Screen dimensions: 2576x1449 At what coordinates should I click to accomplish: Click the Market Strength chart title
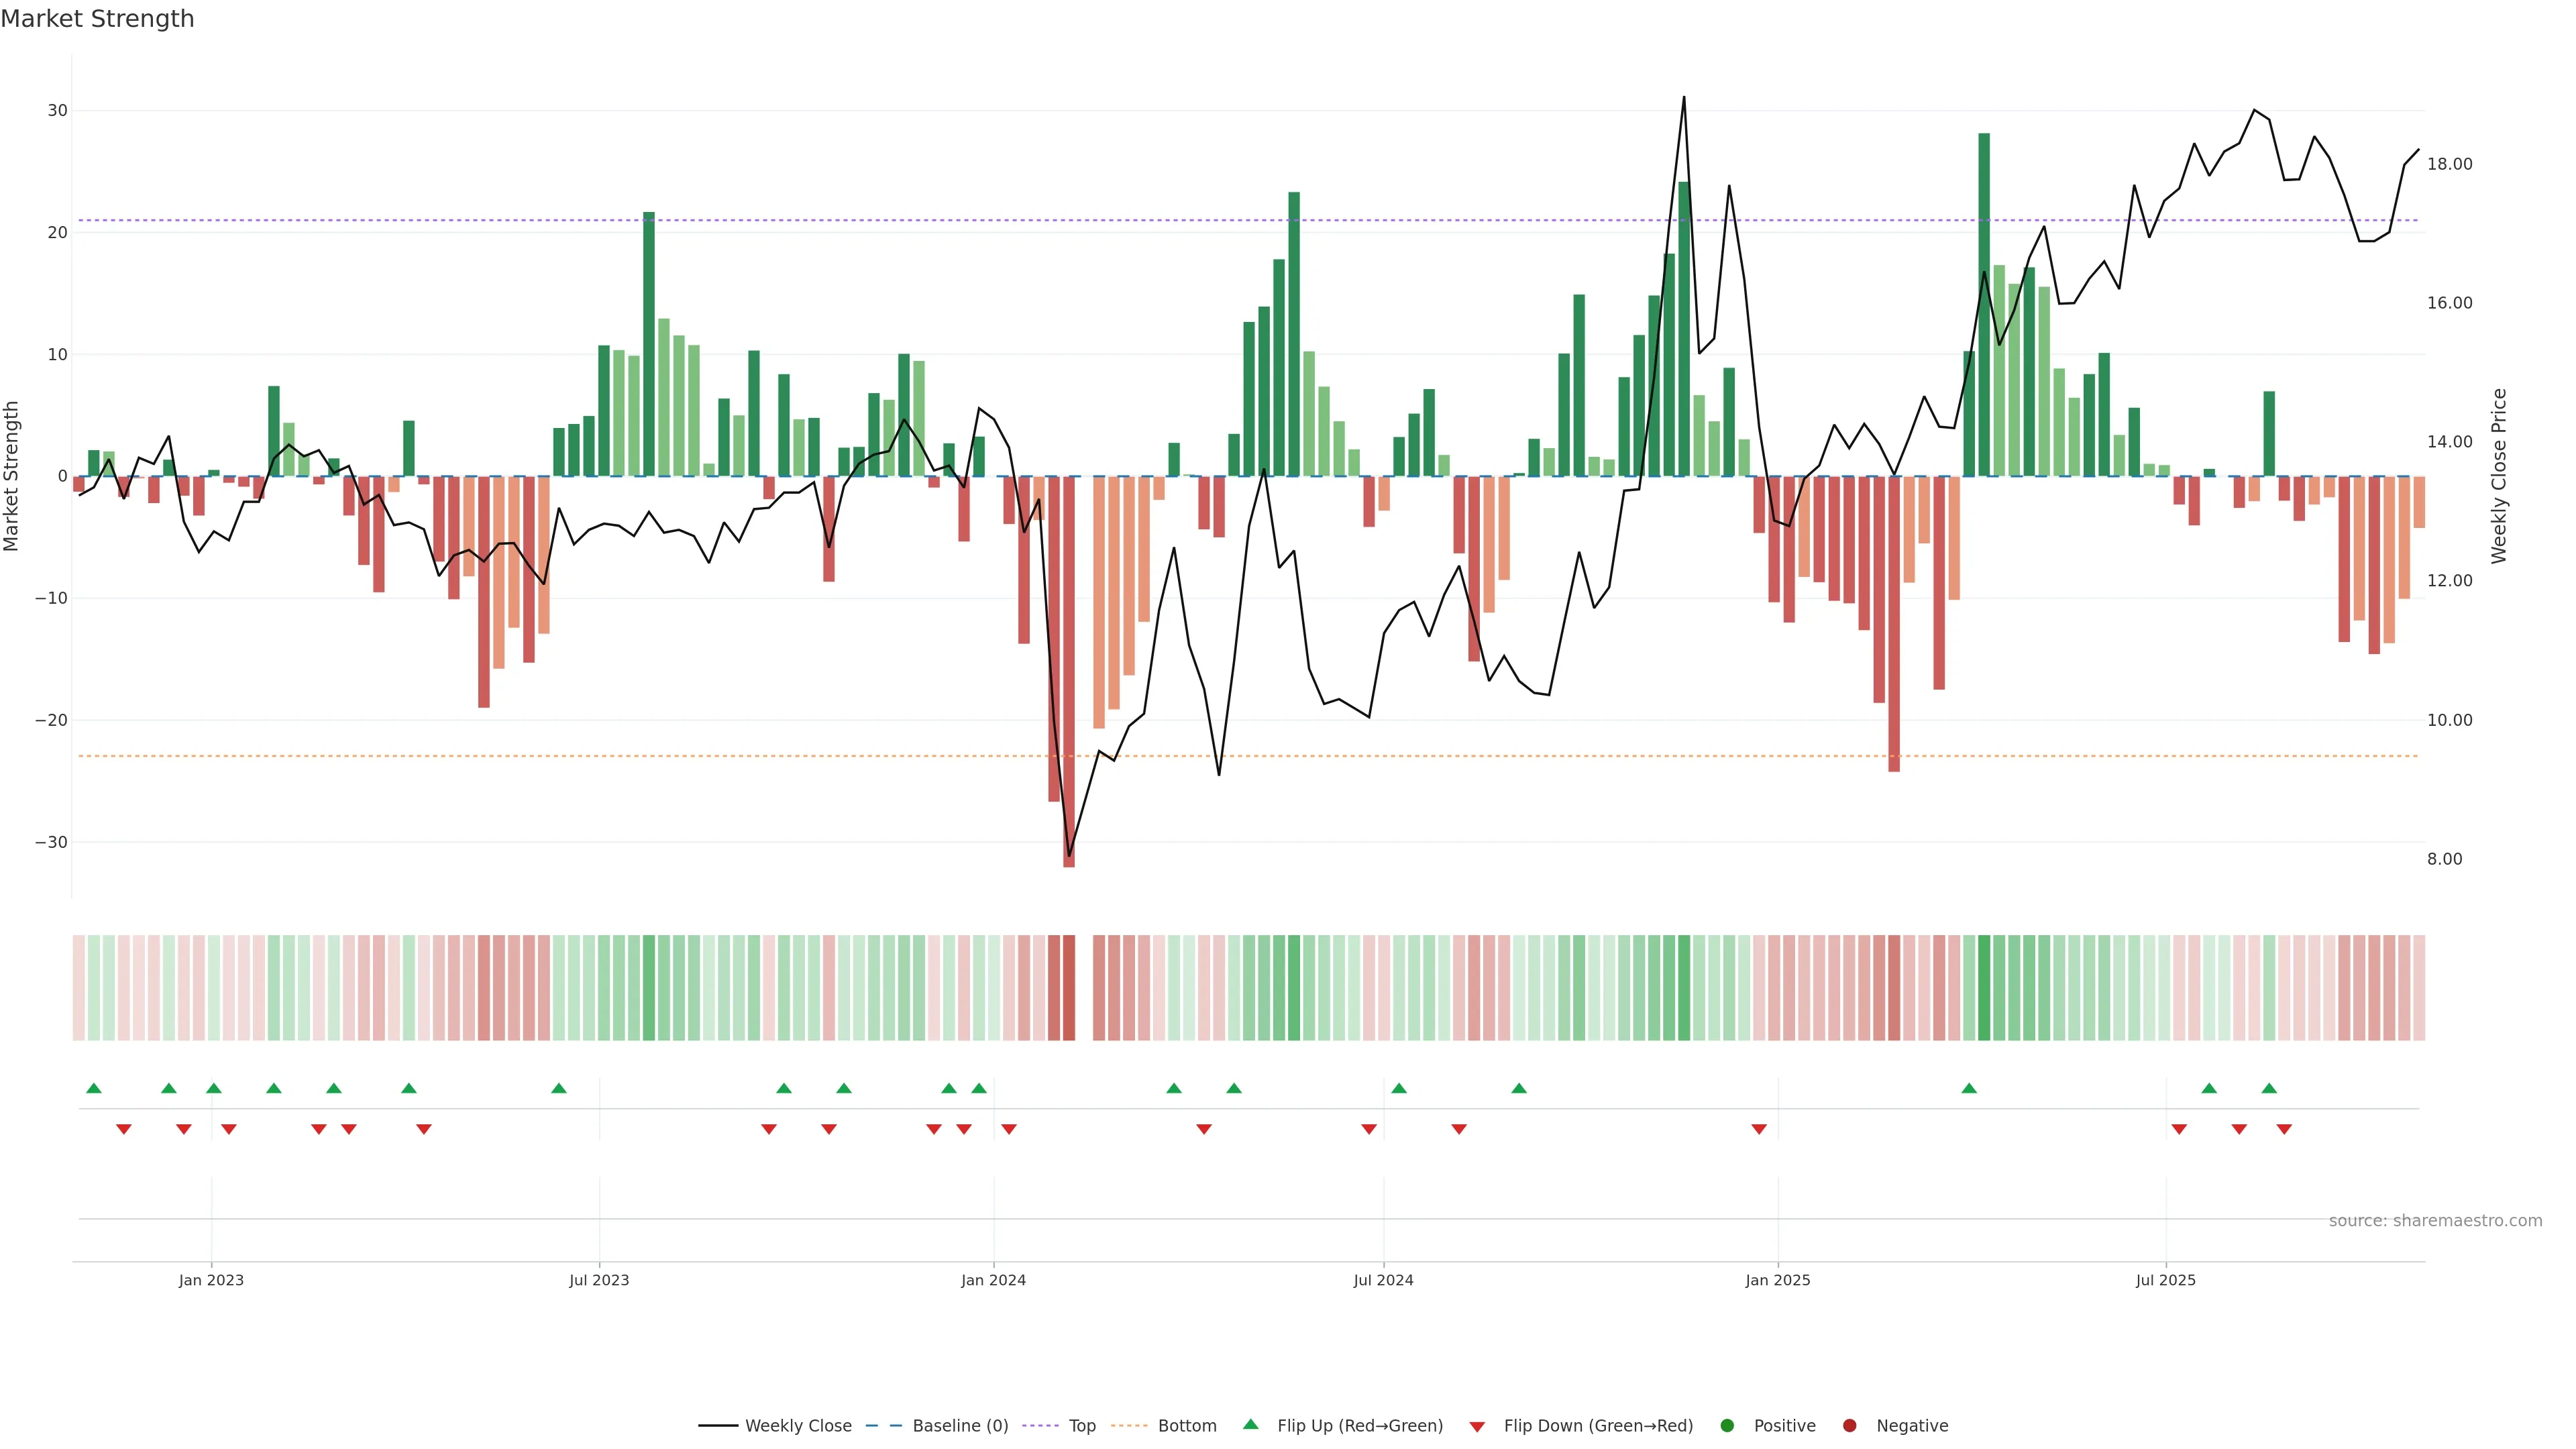pos(97,19)
